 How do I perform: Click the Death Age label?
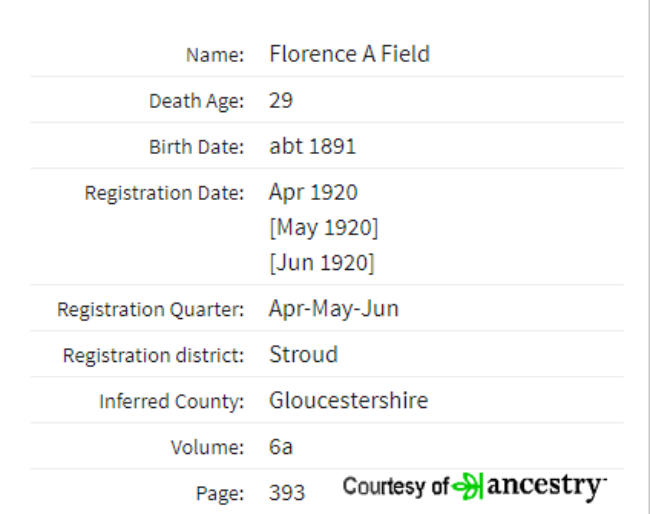(196, 101)
